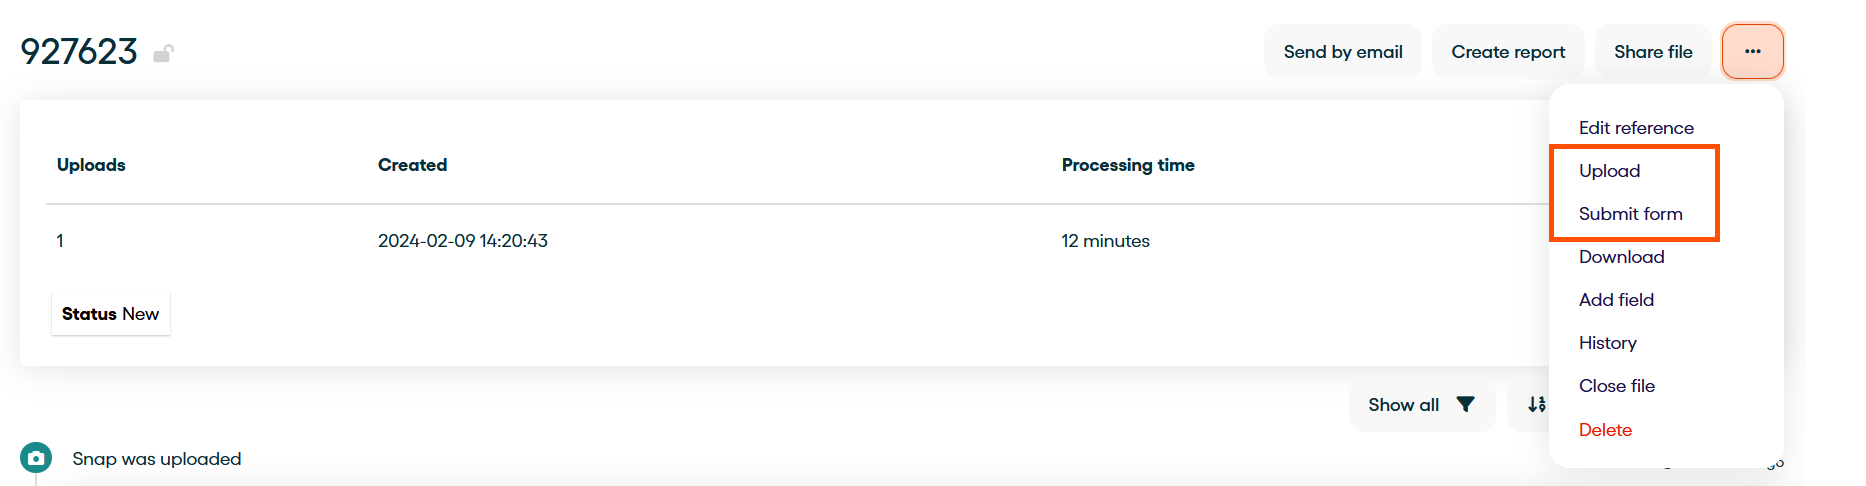This screenshot has width=1866, height=486.
Task: Select Submit form menu entry
Action: tap(1630, 214)
